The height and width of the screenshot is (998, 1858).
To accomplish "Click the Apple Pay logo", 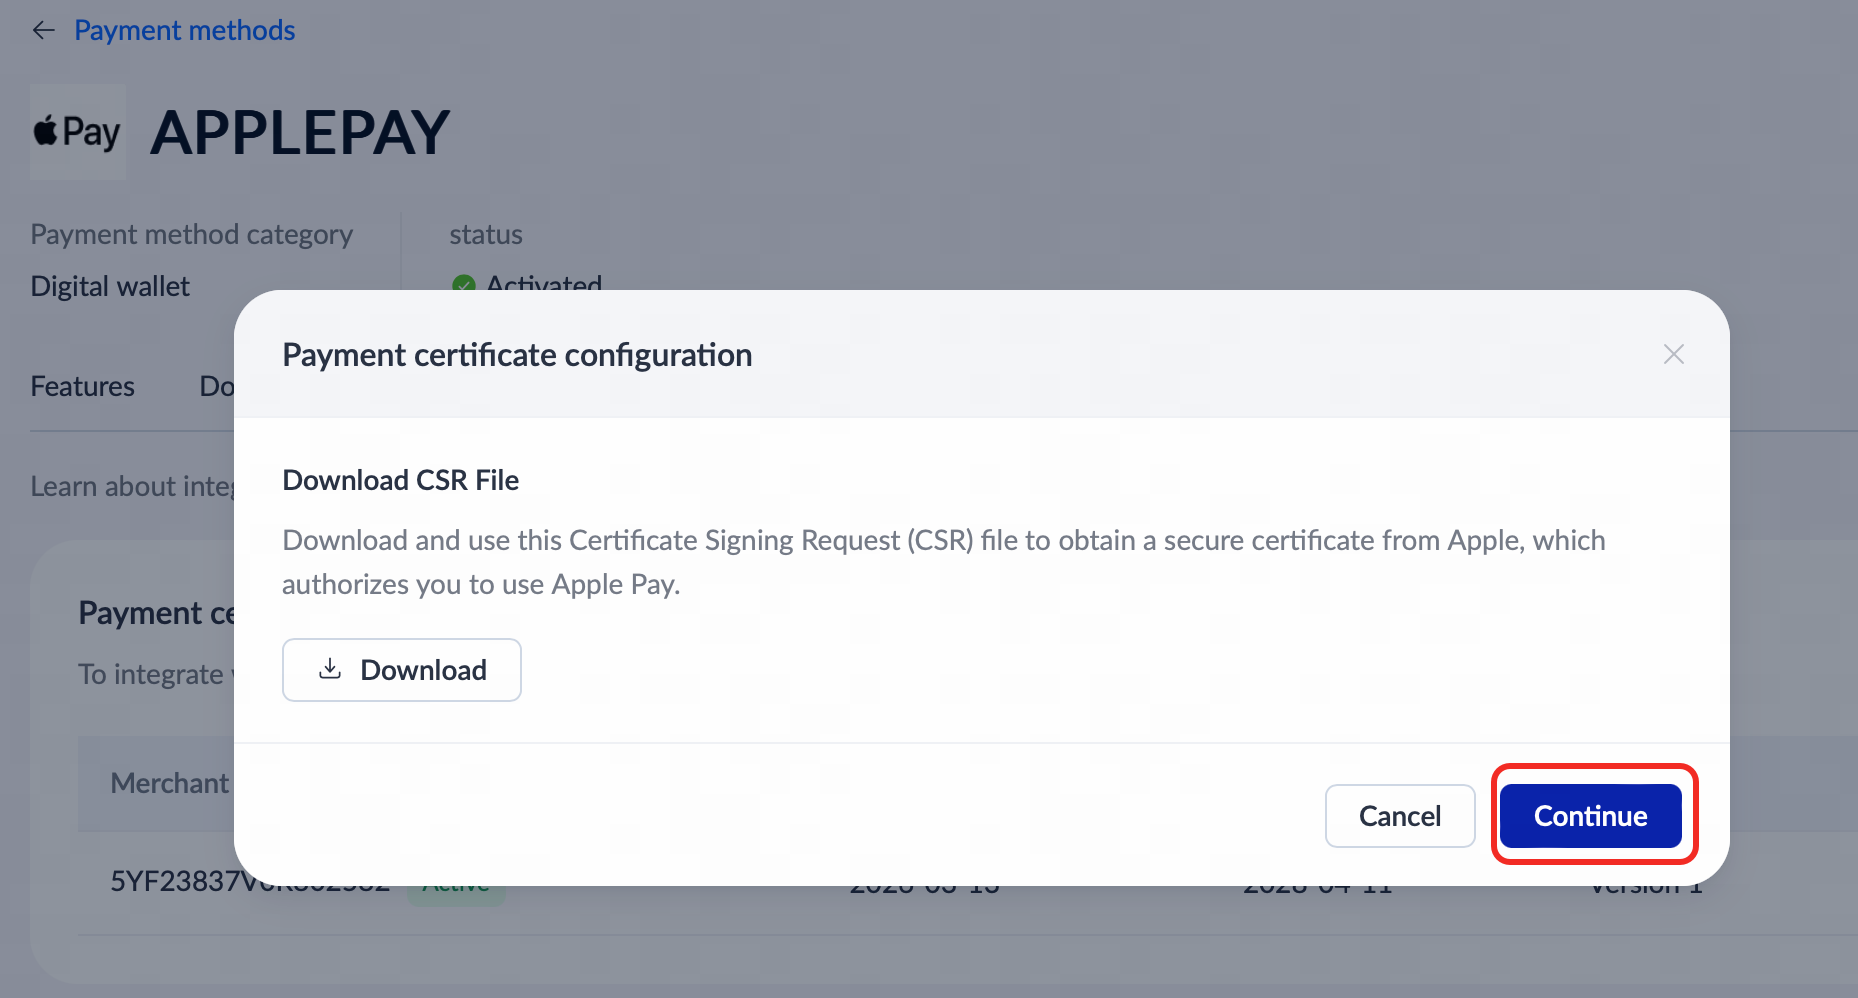I will point(77,132).
